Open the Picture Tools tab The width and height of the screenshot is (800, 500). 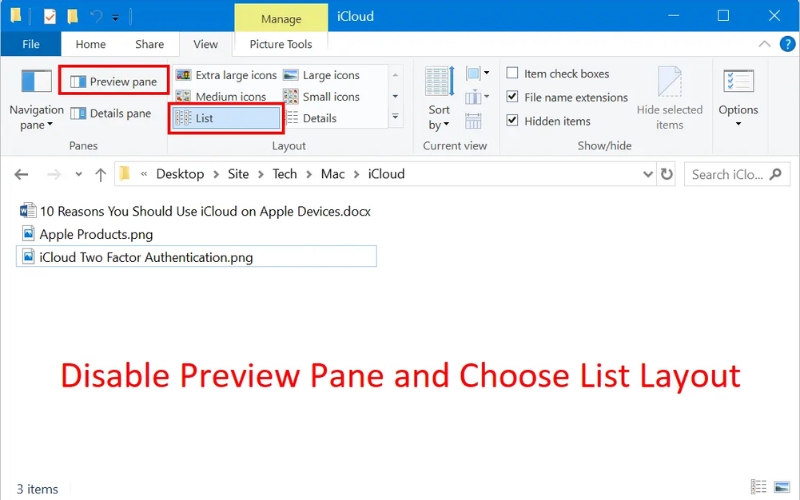tap(281, 44)
